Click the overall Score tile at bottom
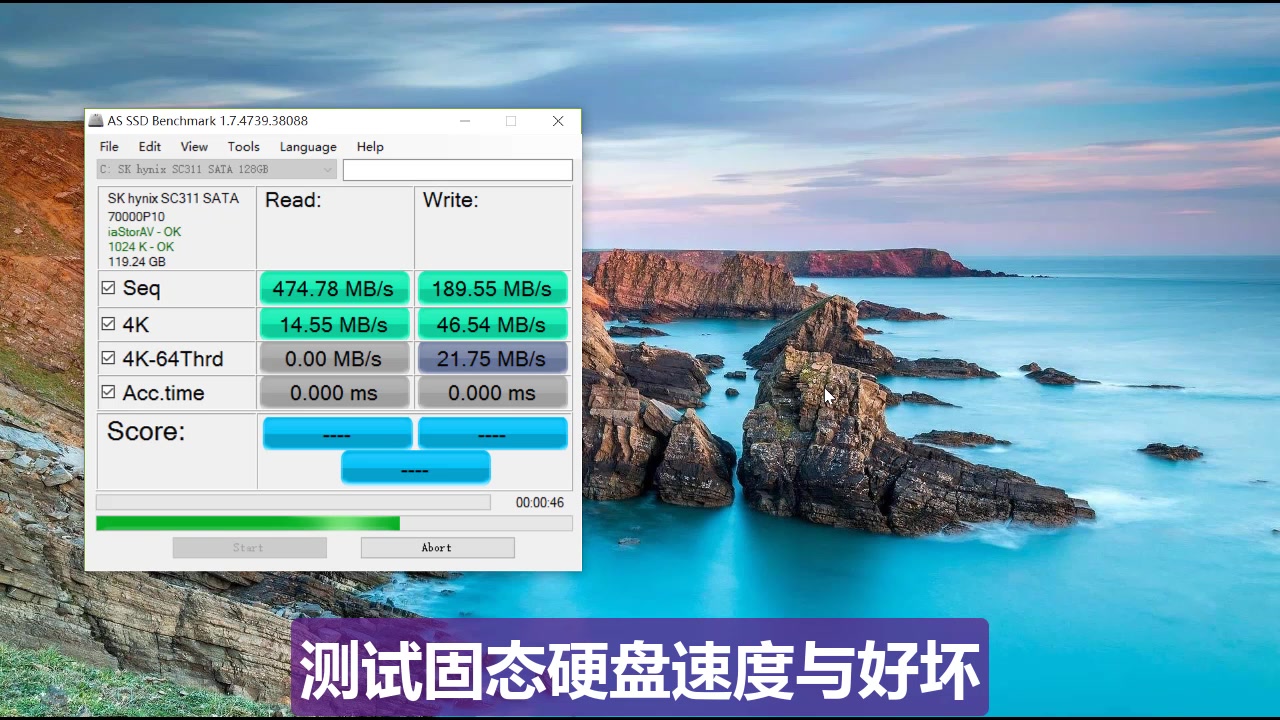The image size is (1280, 720). click(415, 466)
